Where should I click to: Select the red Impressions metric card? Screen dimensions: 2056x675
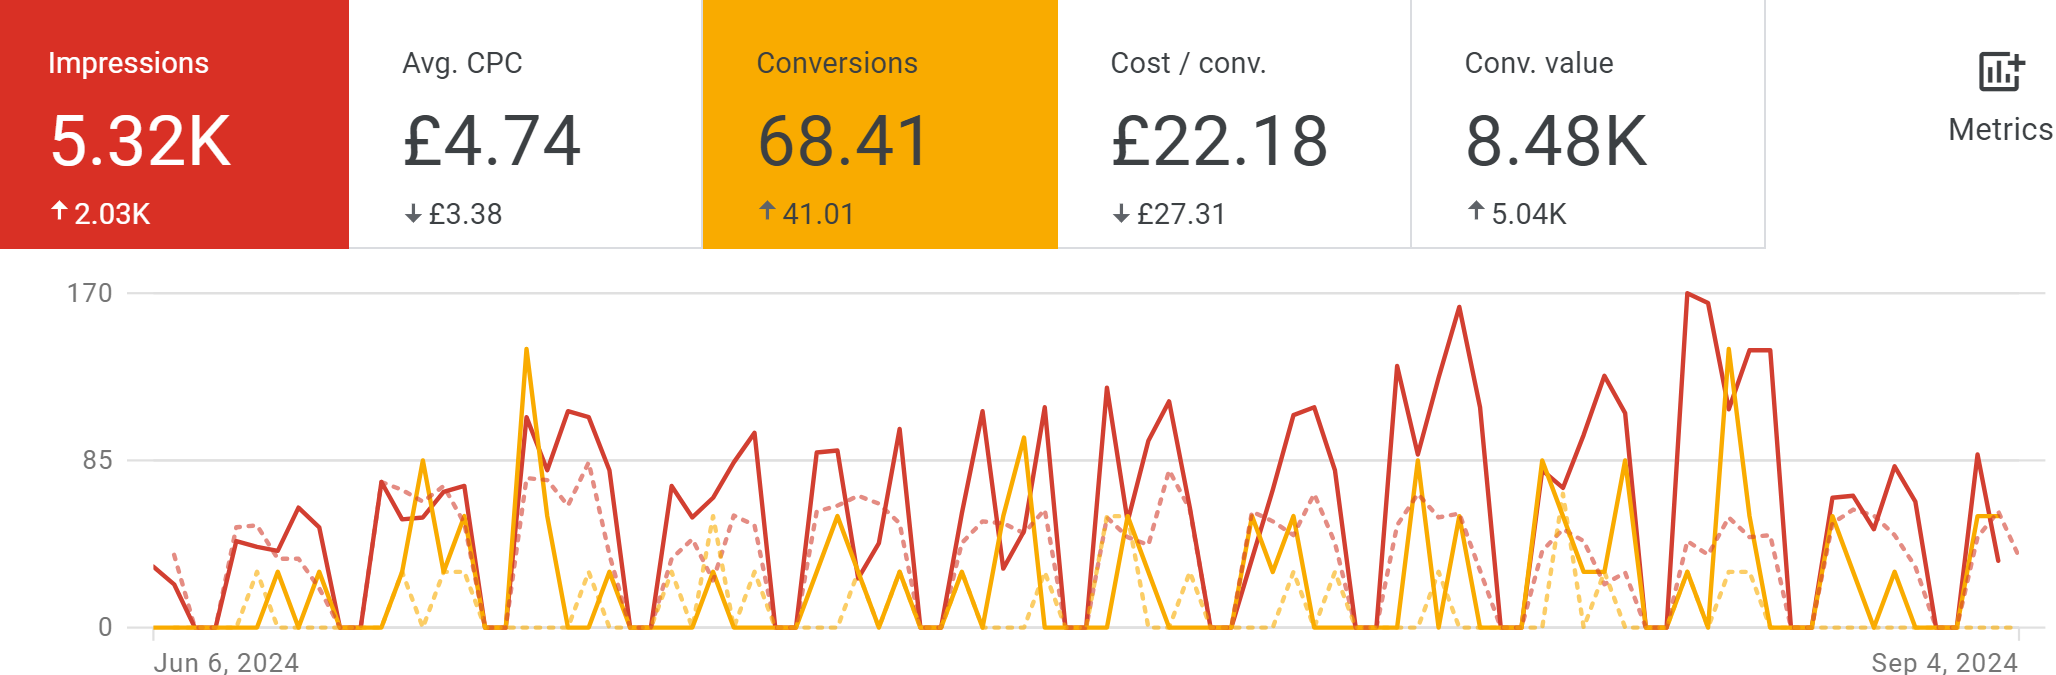tap(174, 124)
